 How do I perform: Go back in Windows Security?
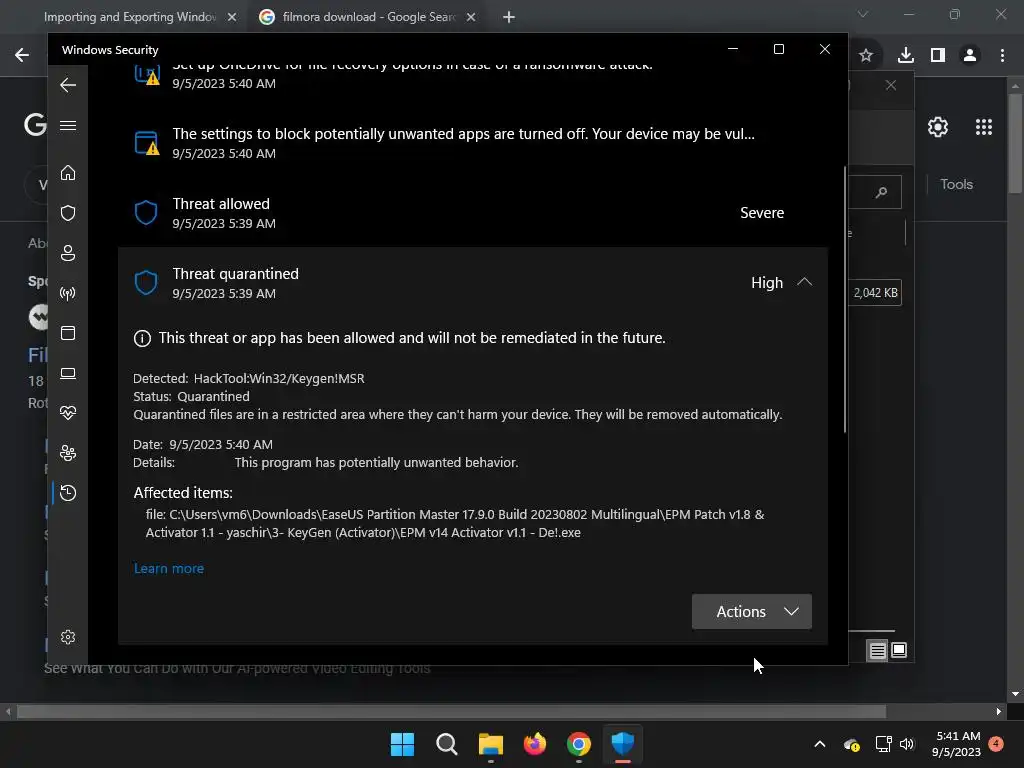(68, 85)
